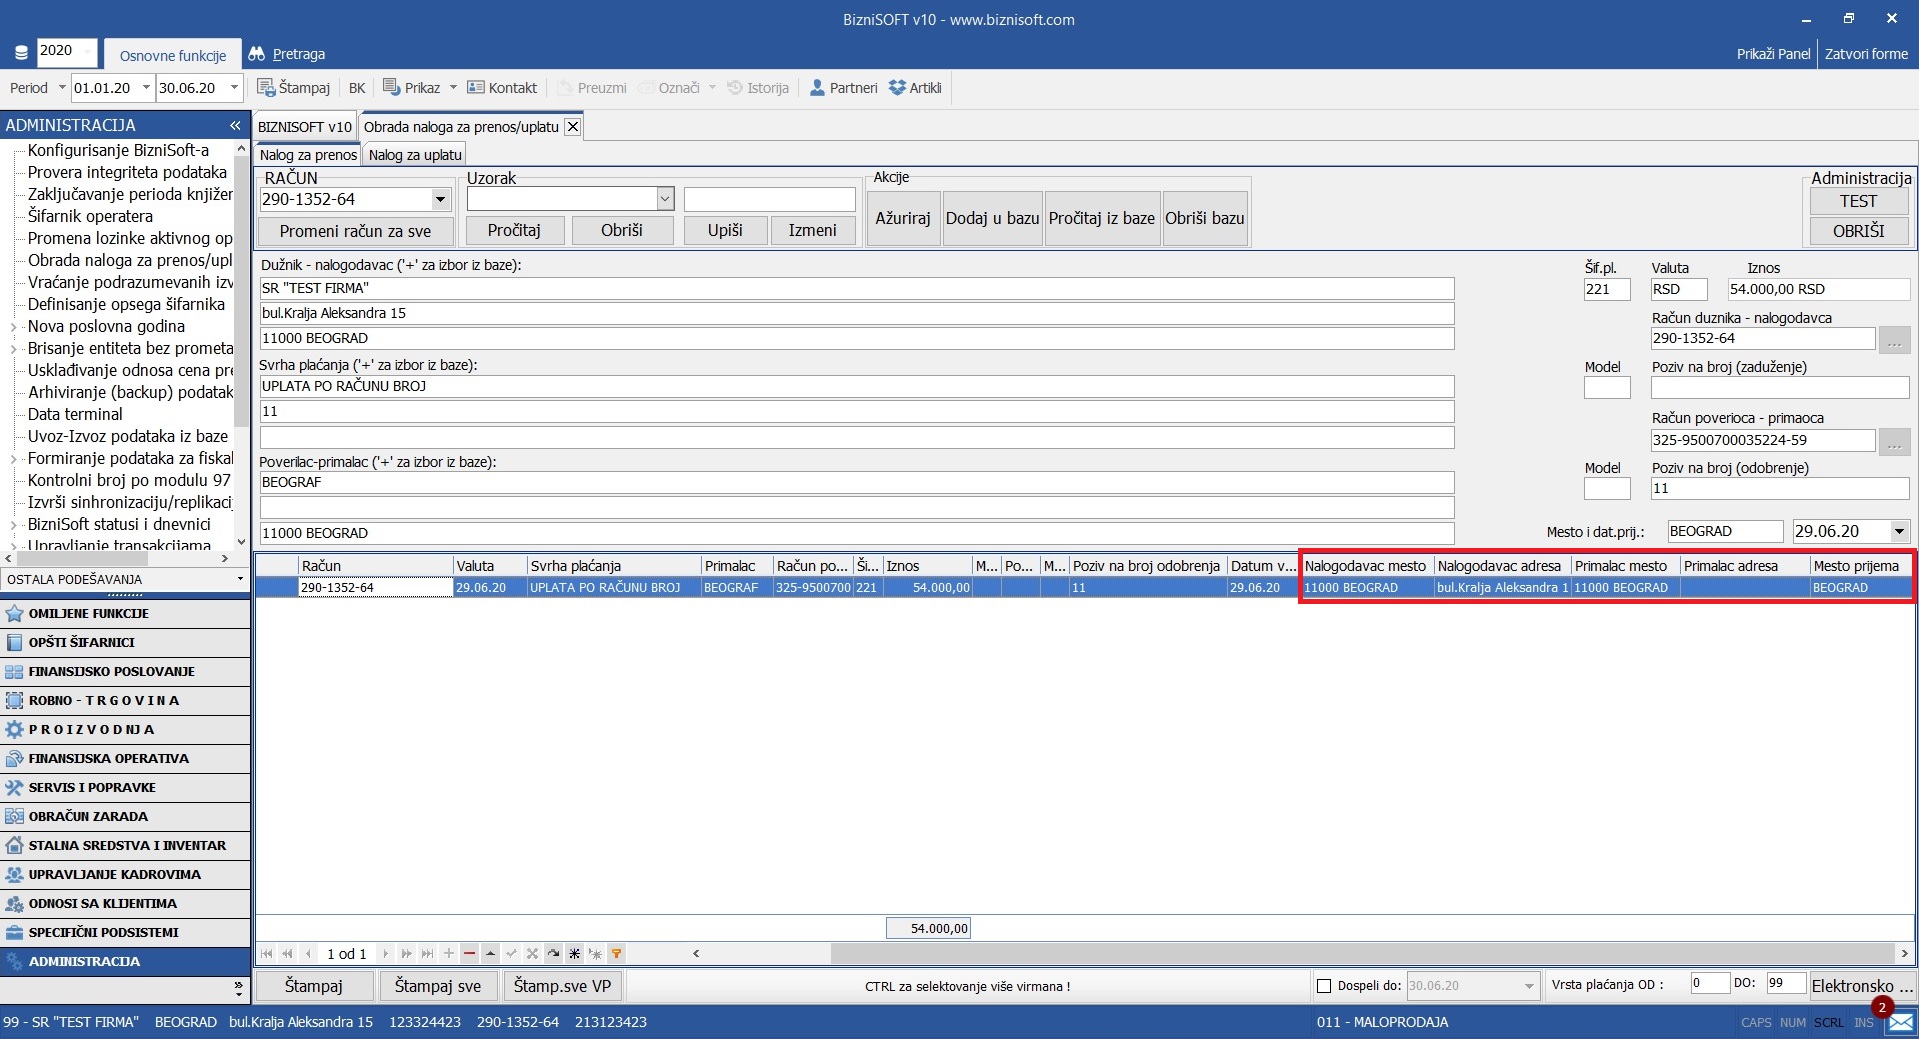This screenshot has width=1919, height=1039.
Task: Click Pročitaj iz baze button
Action: (1102, 218)
